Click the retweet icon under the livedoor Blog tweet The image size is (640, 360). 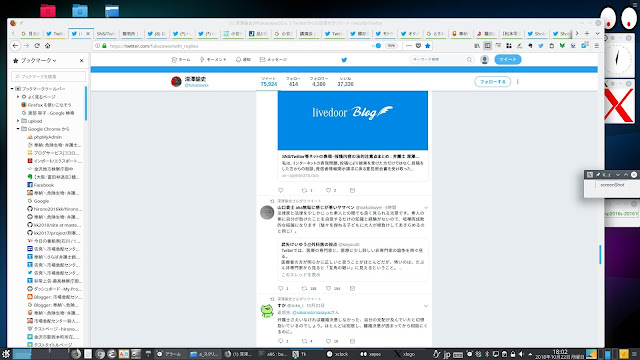304,190
